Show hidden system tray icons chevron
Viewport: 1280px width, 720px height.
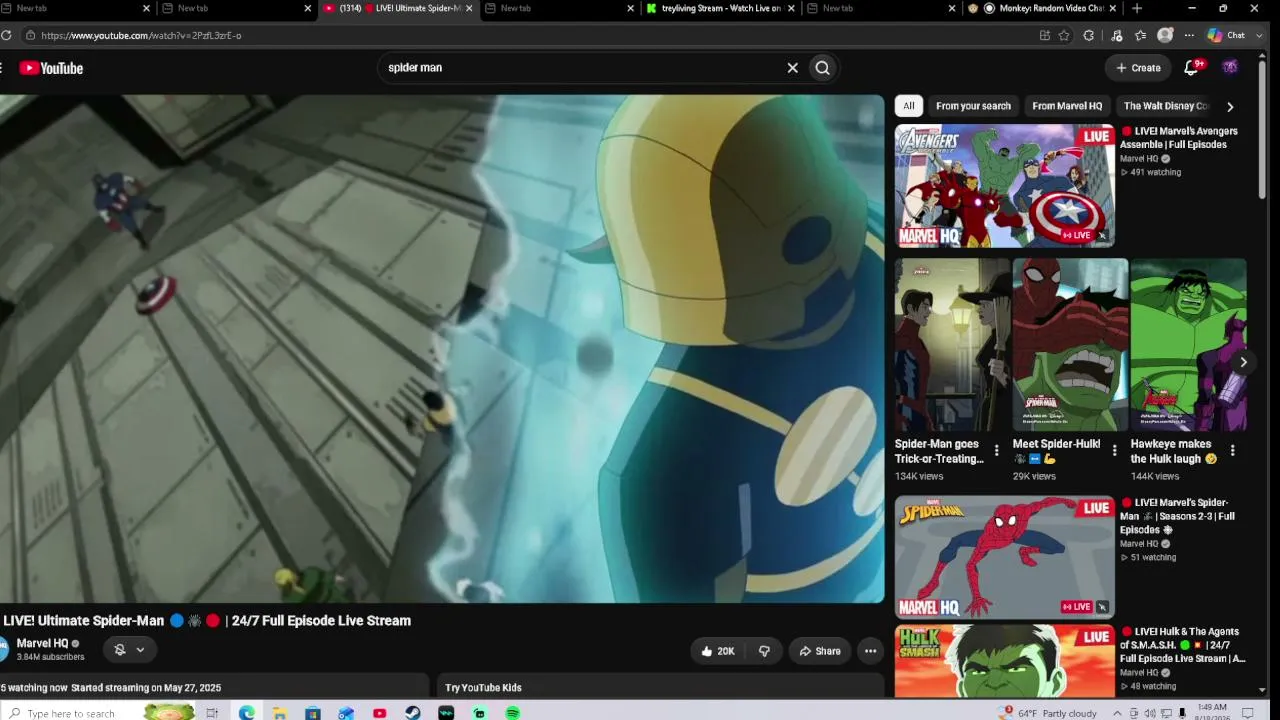1117,713
